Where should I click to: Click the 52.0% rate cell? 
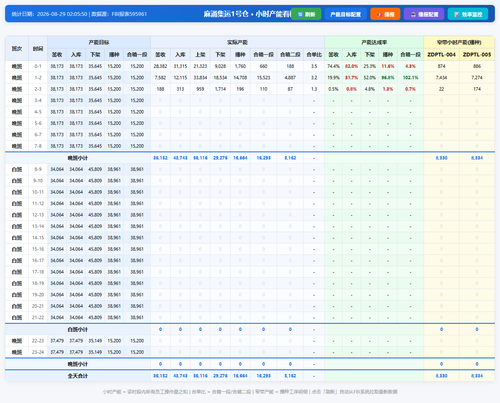tap(370, 78)
